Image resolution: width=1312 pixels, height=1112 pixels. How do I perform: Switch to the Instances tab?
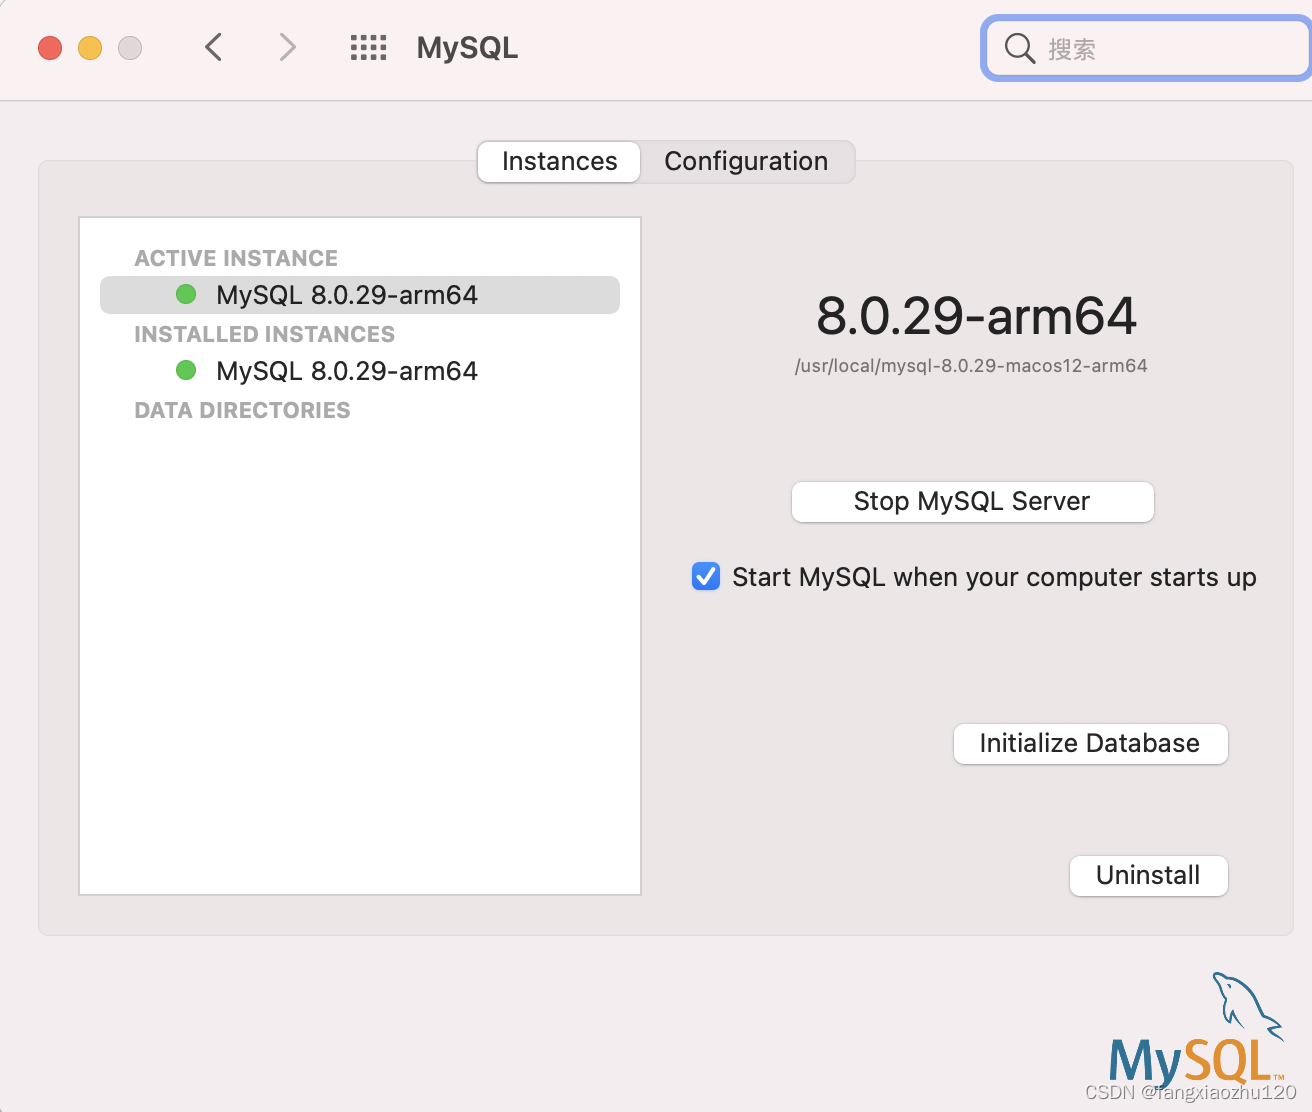click(559, 162)
